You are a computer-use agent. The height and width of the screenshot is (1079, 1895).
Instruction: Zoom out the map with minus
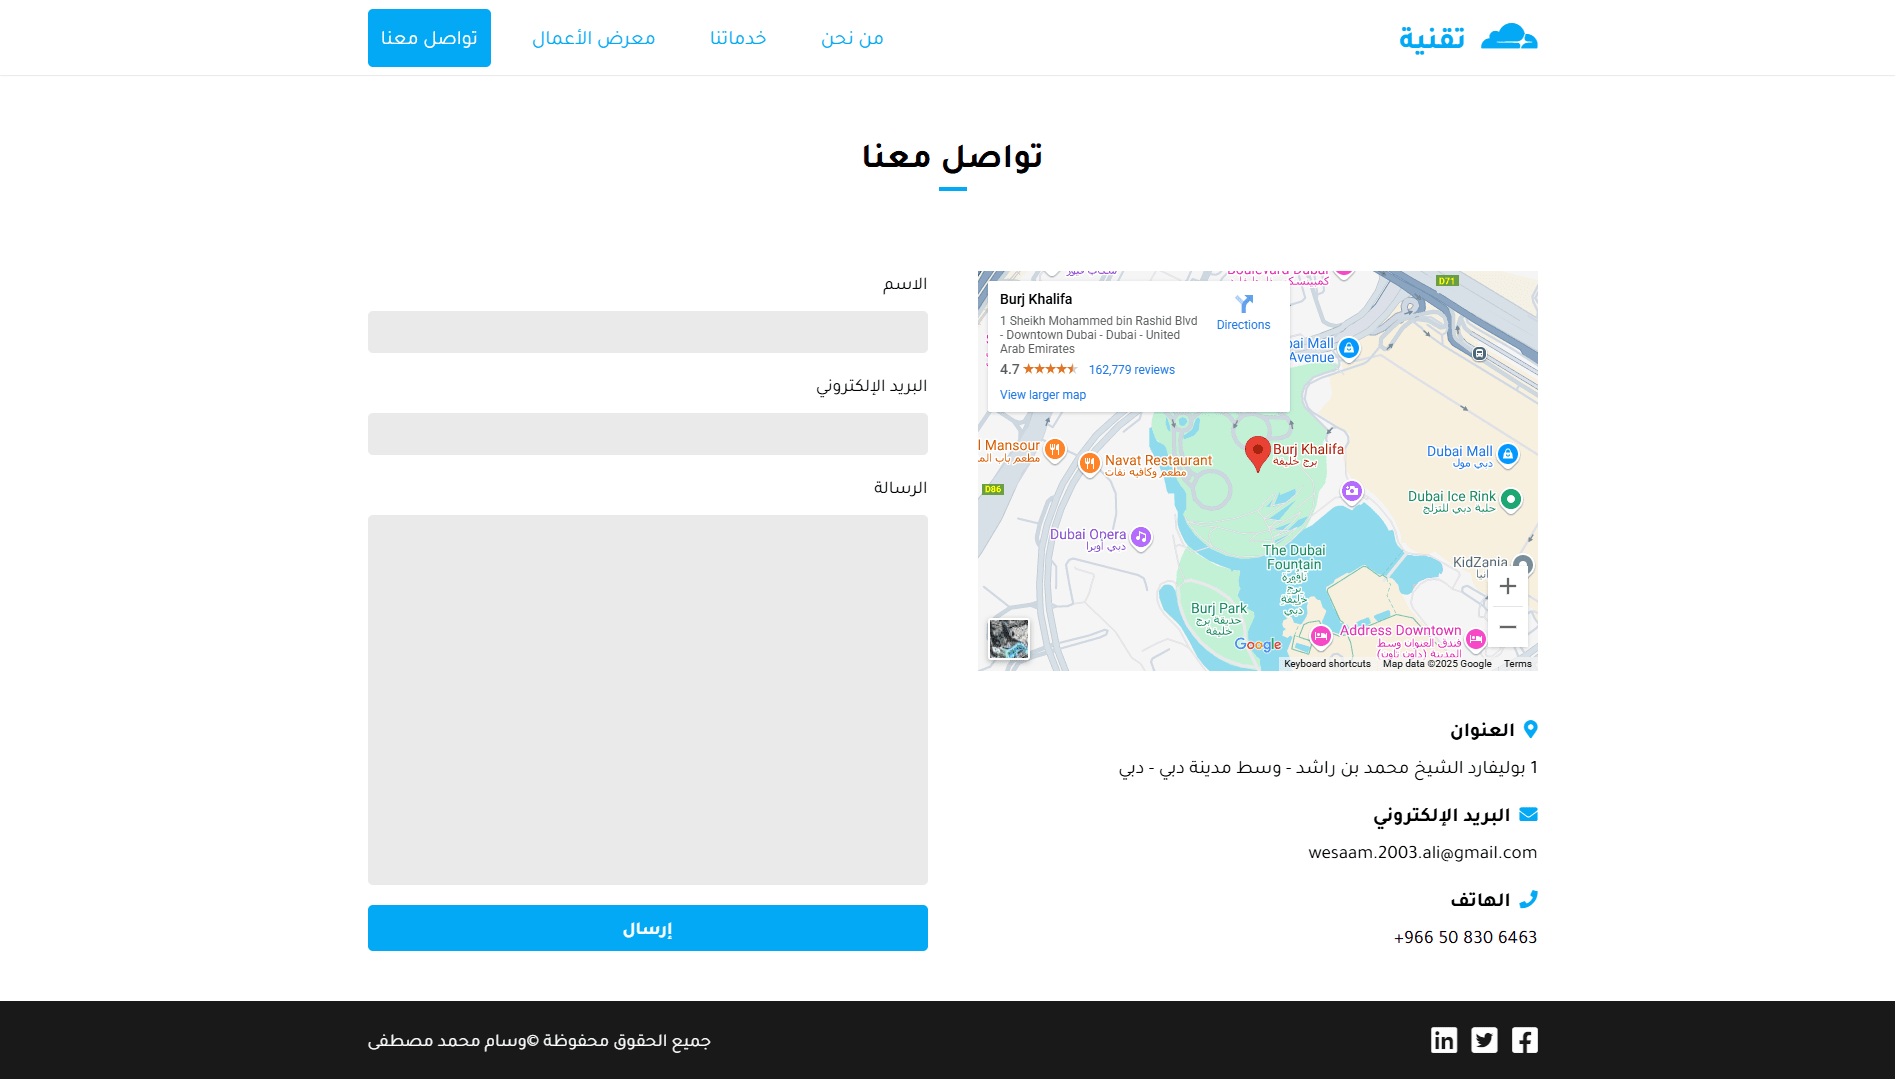[x=1508, y=627]
